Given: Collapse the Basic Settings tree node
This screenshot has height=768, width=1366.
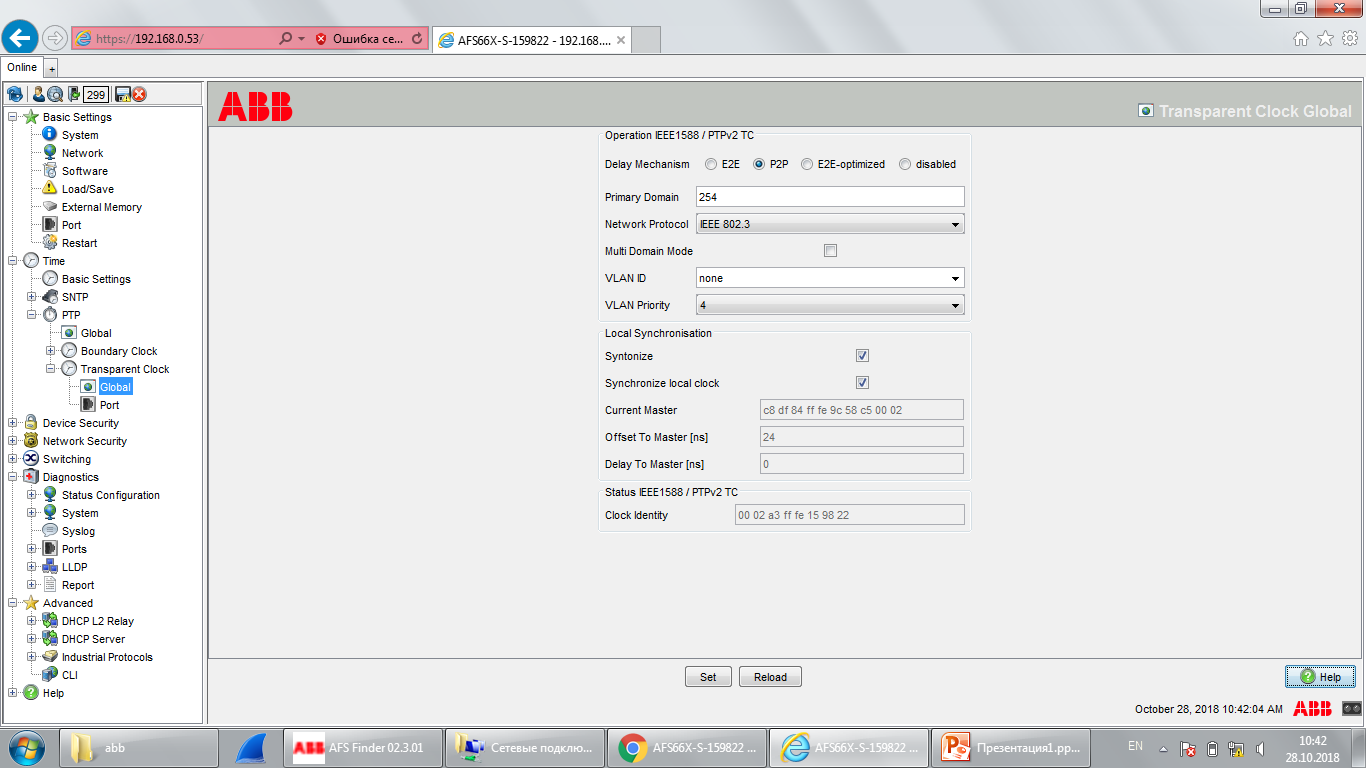Looking at the screenshot, I should coord(13,117).
